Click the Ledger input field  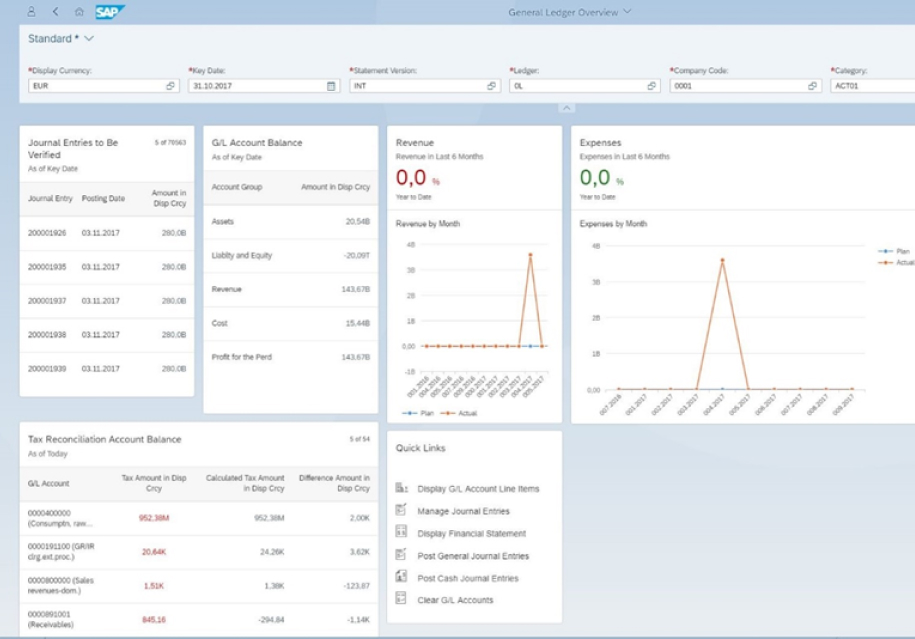[583, 86]
